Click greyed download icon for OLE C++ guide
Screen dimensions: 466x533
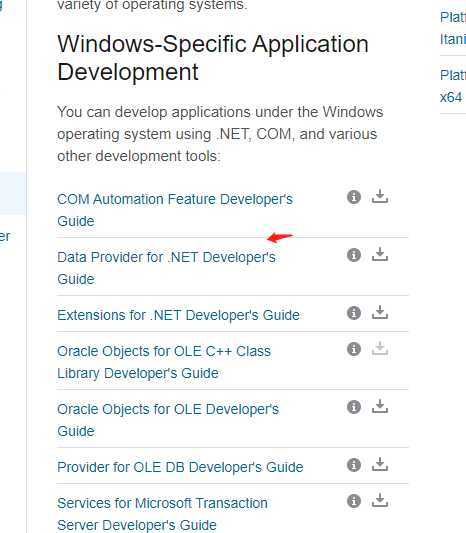point(380,348)
